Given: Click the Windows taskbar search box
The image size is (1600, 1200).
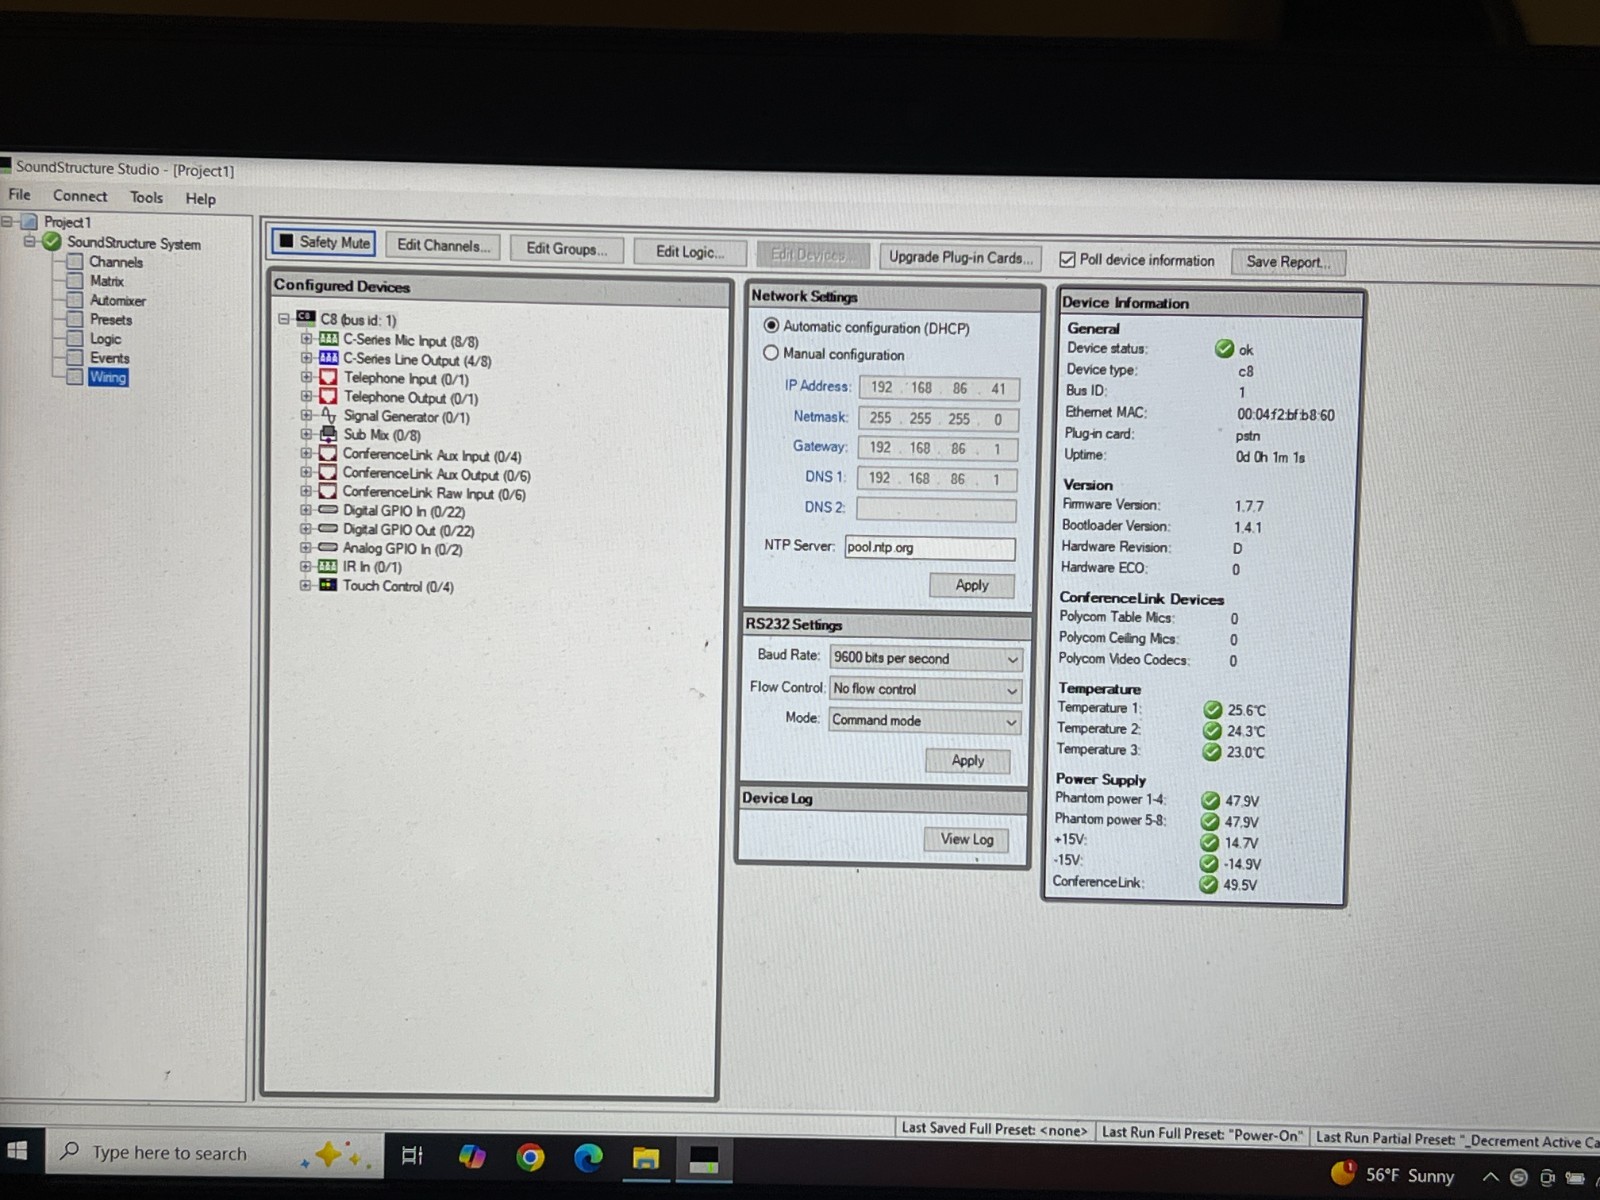Looking at the screenshot, I should point(212,1153).
